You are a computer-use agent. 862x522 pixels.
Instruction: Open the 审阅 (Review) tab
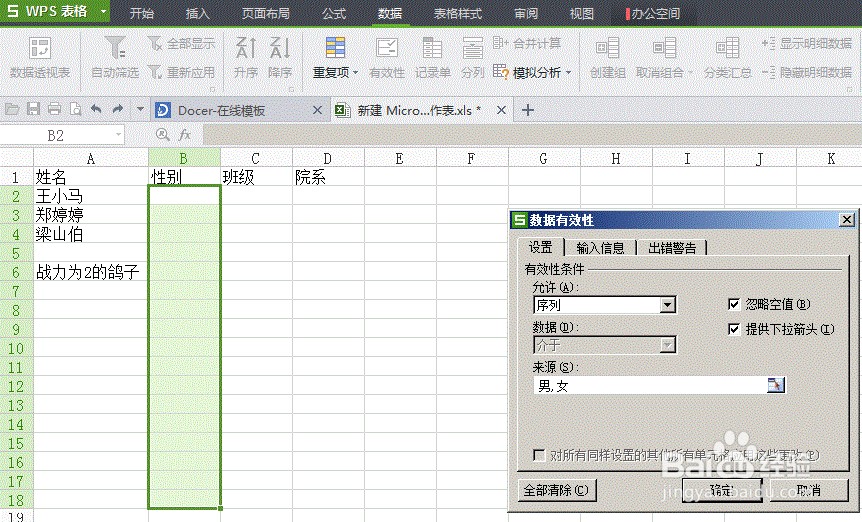point(526,13)
